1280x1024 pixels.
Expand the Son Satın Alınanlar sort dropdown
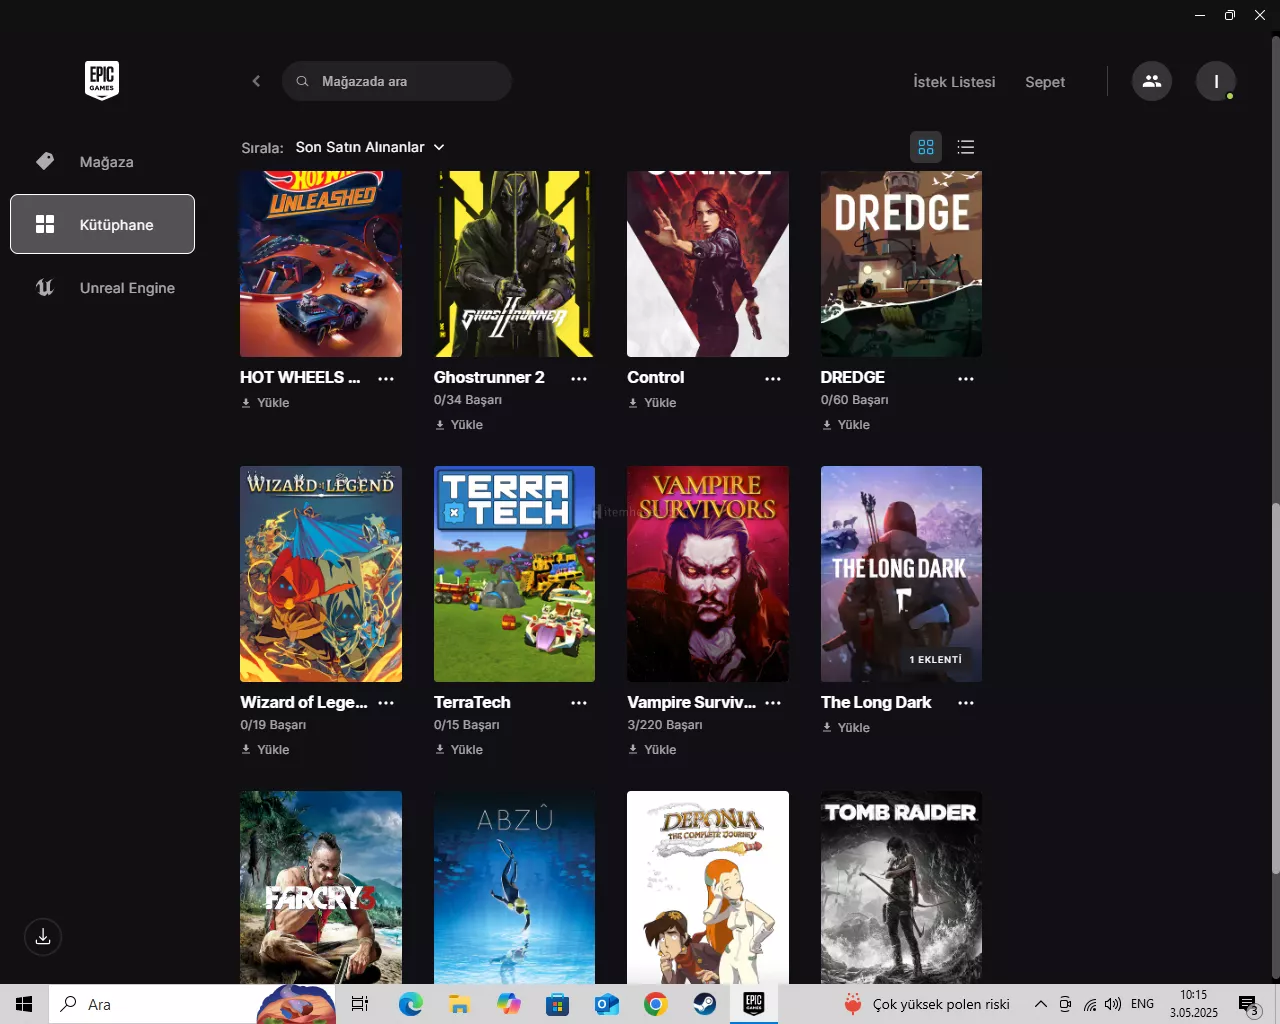coord(370,147)
